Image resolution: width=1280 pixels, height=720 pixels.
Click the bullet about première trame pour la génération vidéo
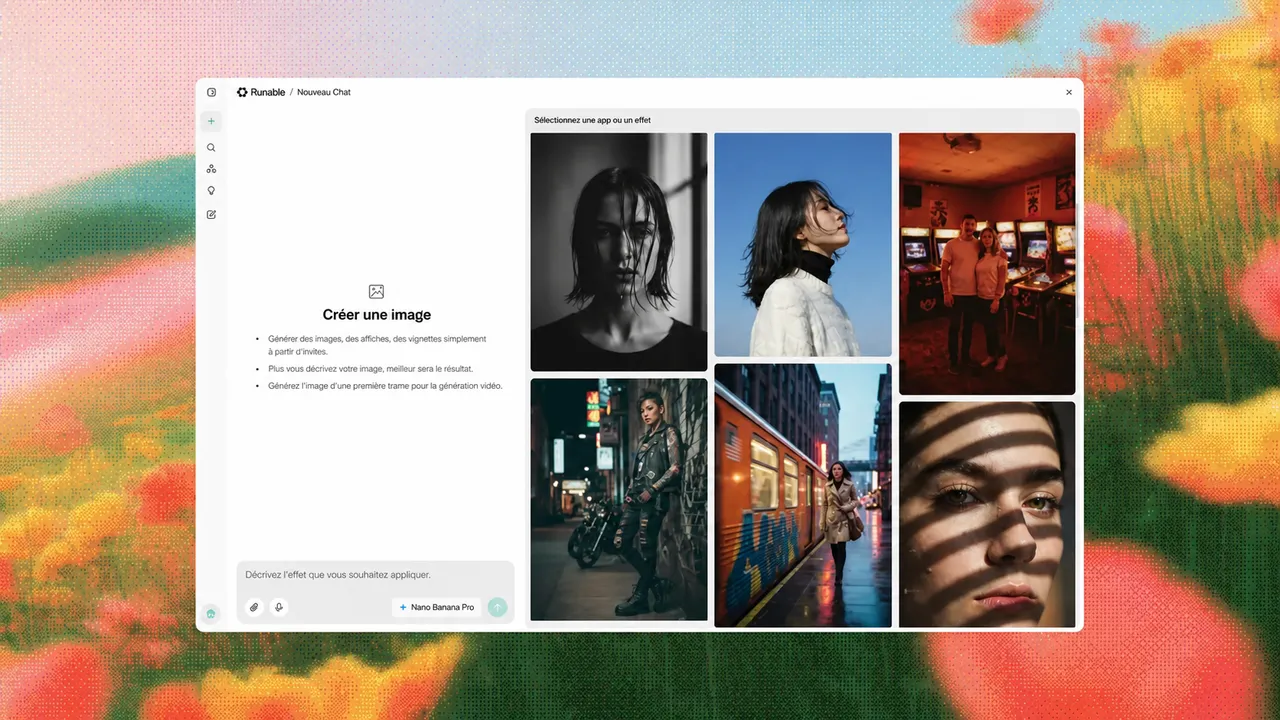tap(385, 386)
